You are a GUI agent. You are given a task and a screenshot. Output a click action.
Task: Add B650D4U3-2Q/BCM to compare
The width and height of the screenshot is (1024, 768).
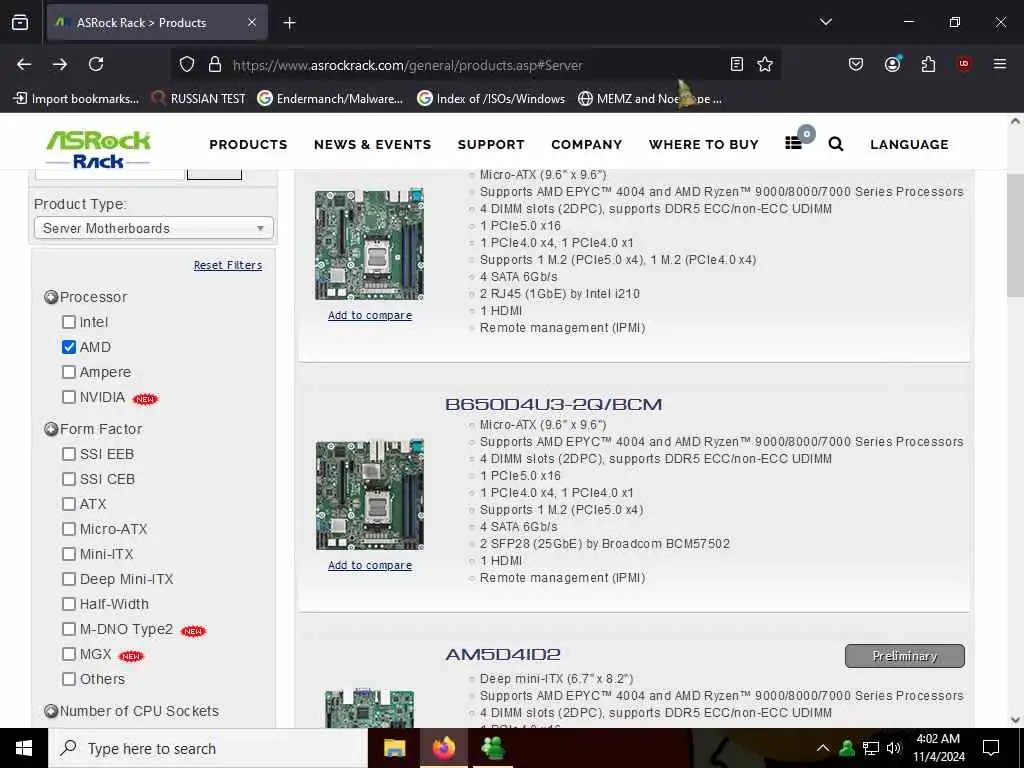point(370,565)
